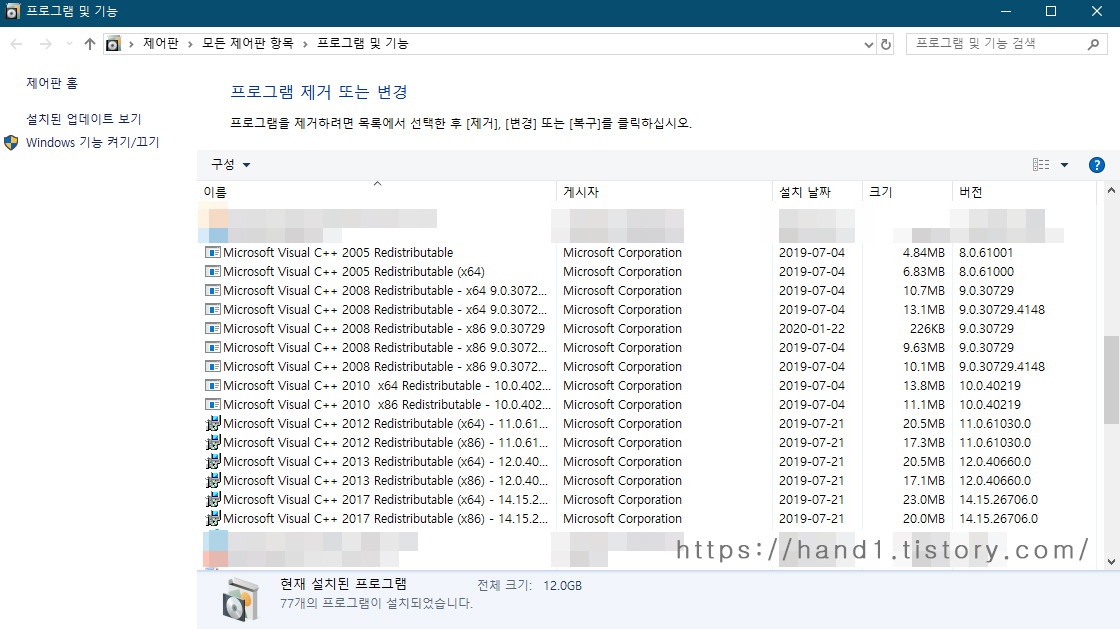This screenshot has height=629, width=1120.
Task: Click version 12.0.40660.0 in 2013 (x64) row
Action: 995,462
